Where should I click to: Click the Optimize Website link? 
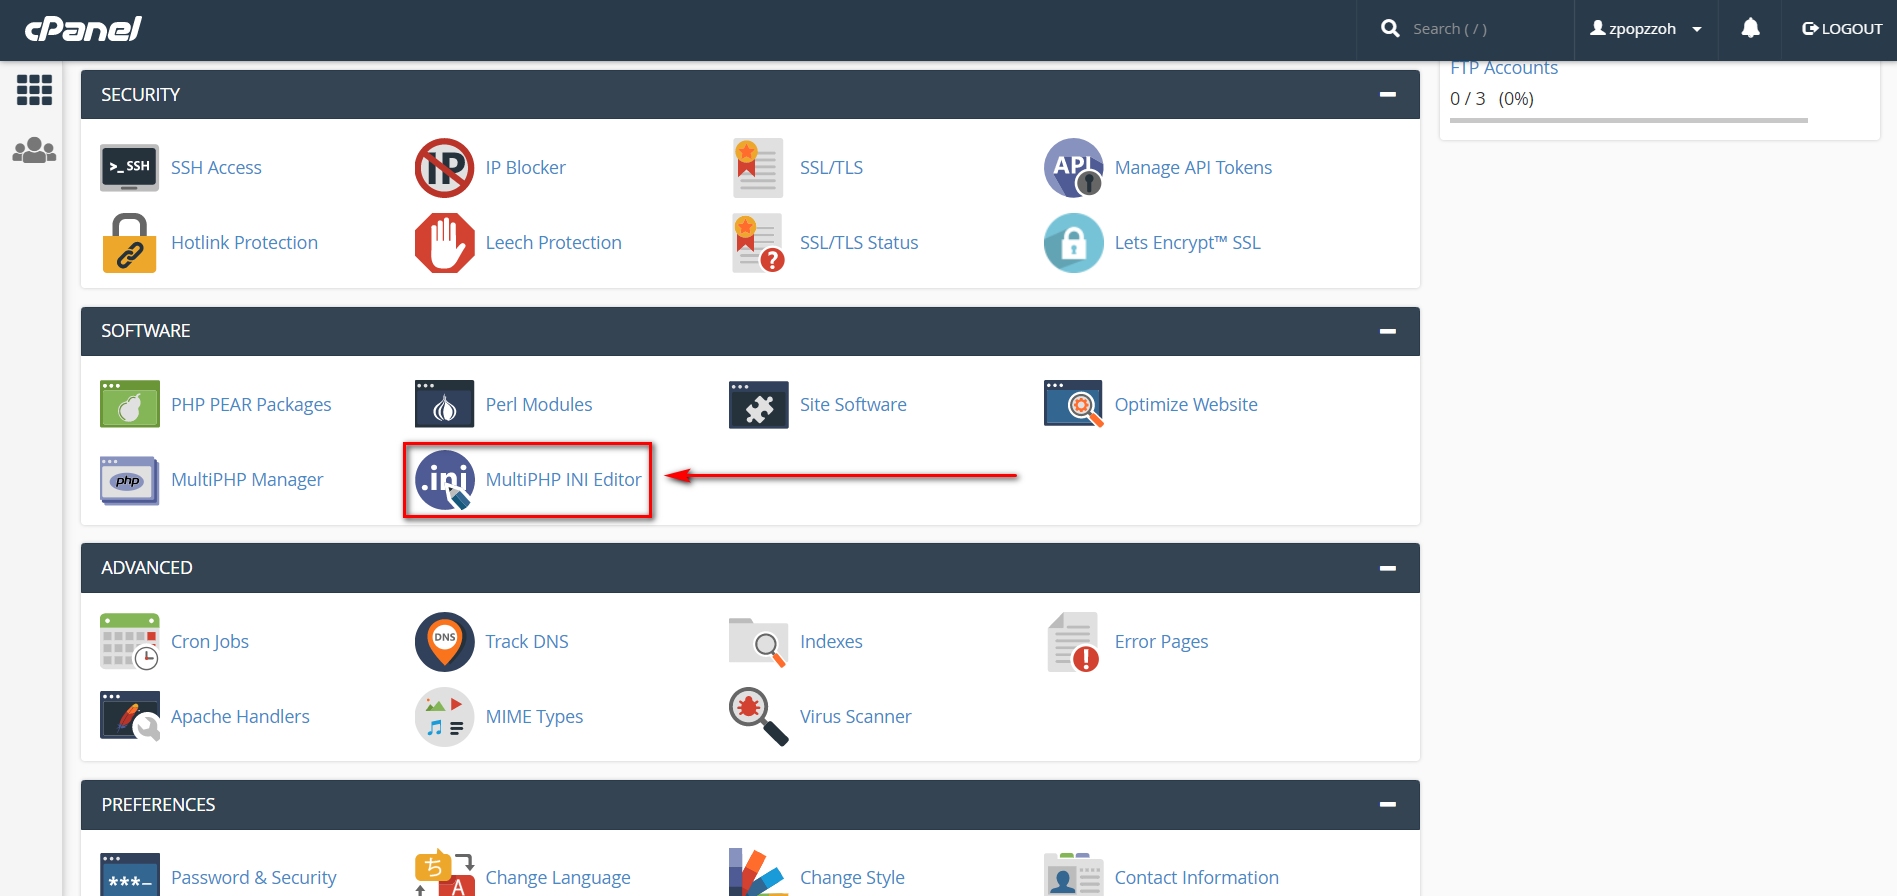tap(1186, 404)
